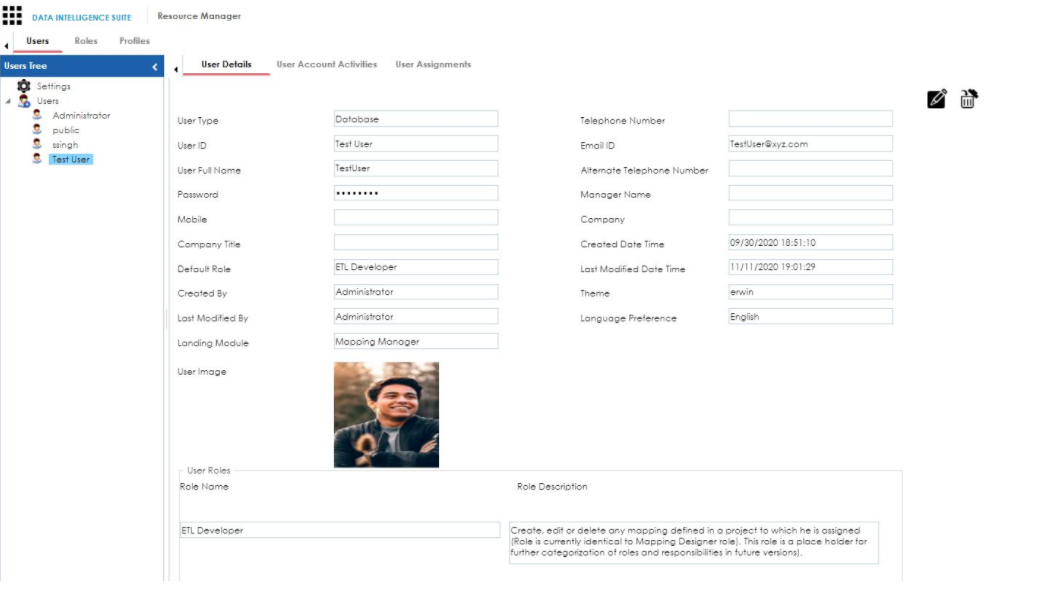The width and height of the screenshot is (1050, 590).
Task: Click the user profile photo
Action: pos(386,415)
